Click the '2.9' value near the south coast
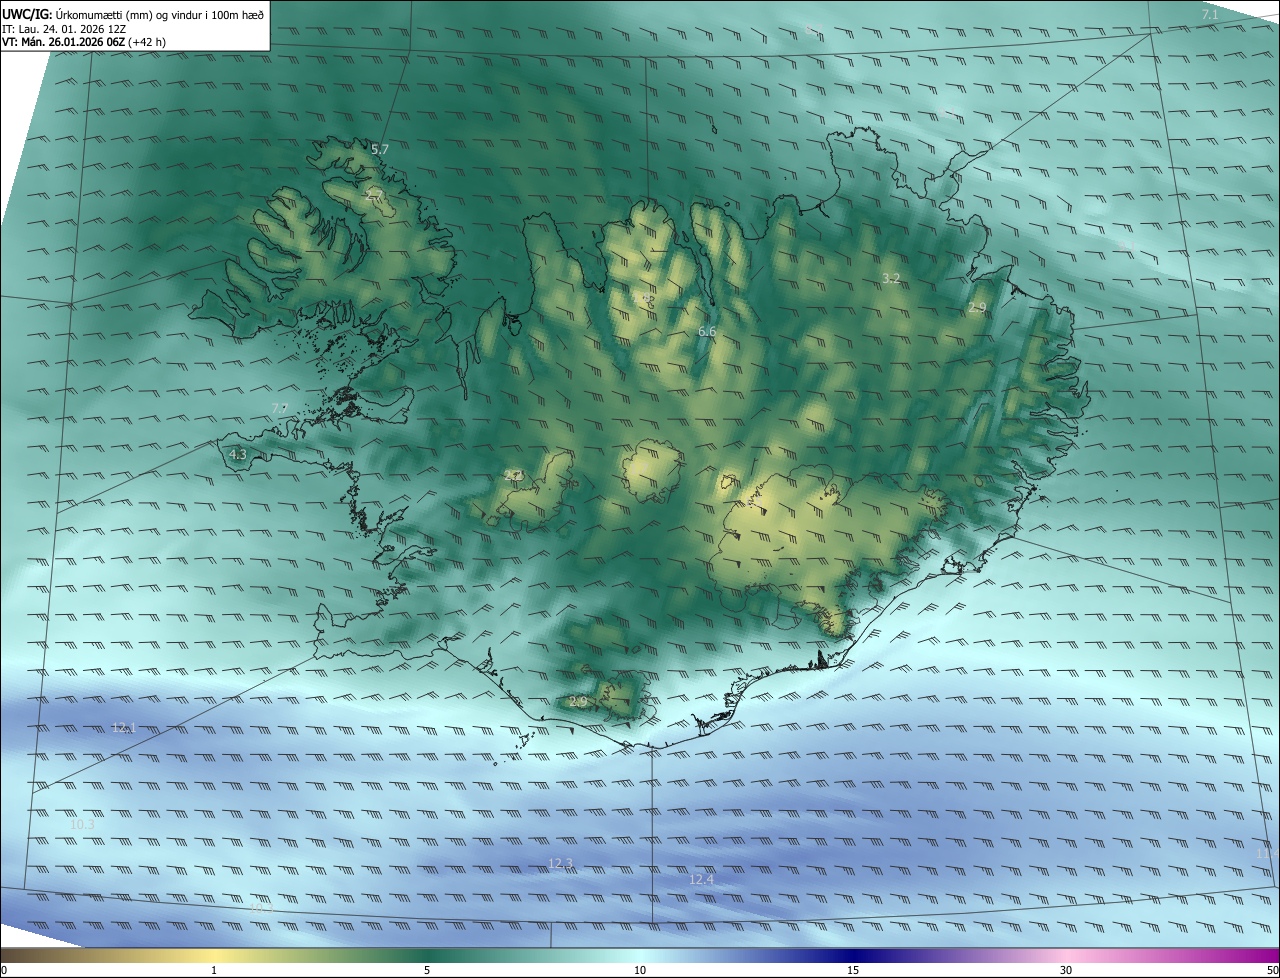This screenshot has width=1280, height=978. [x=578, y=702]
